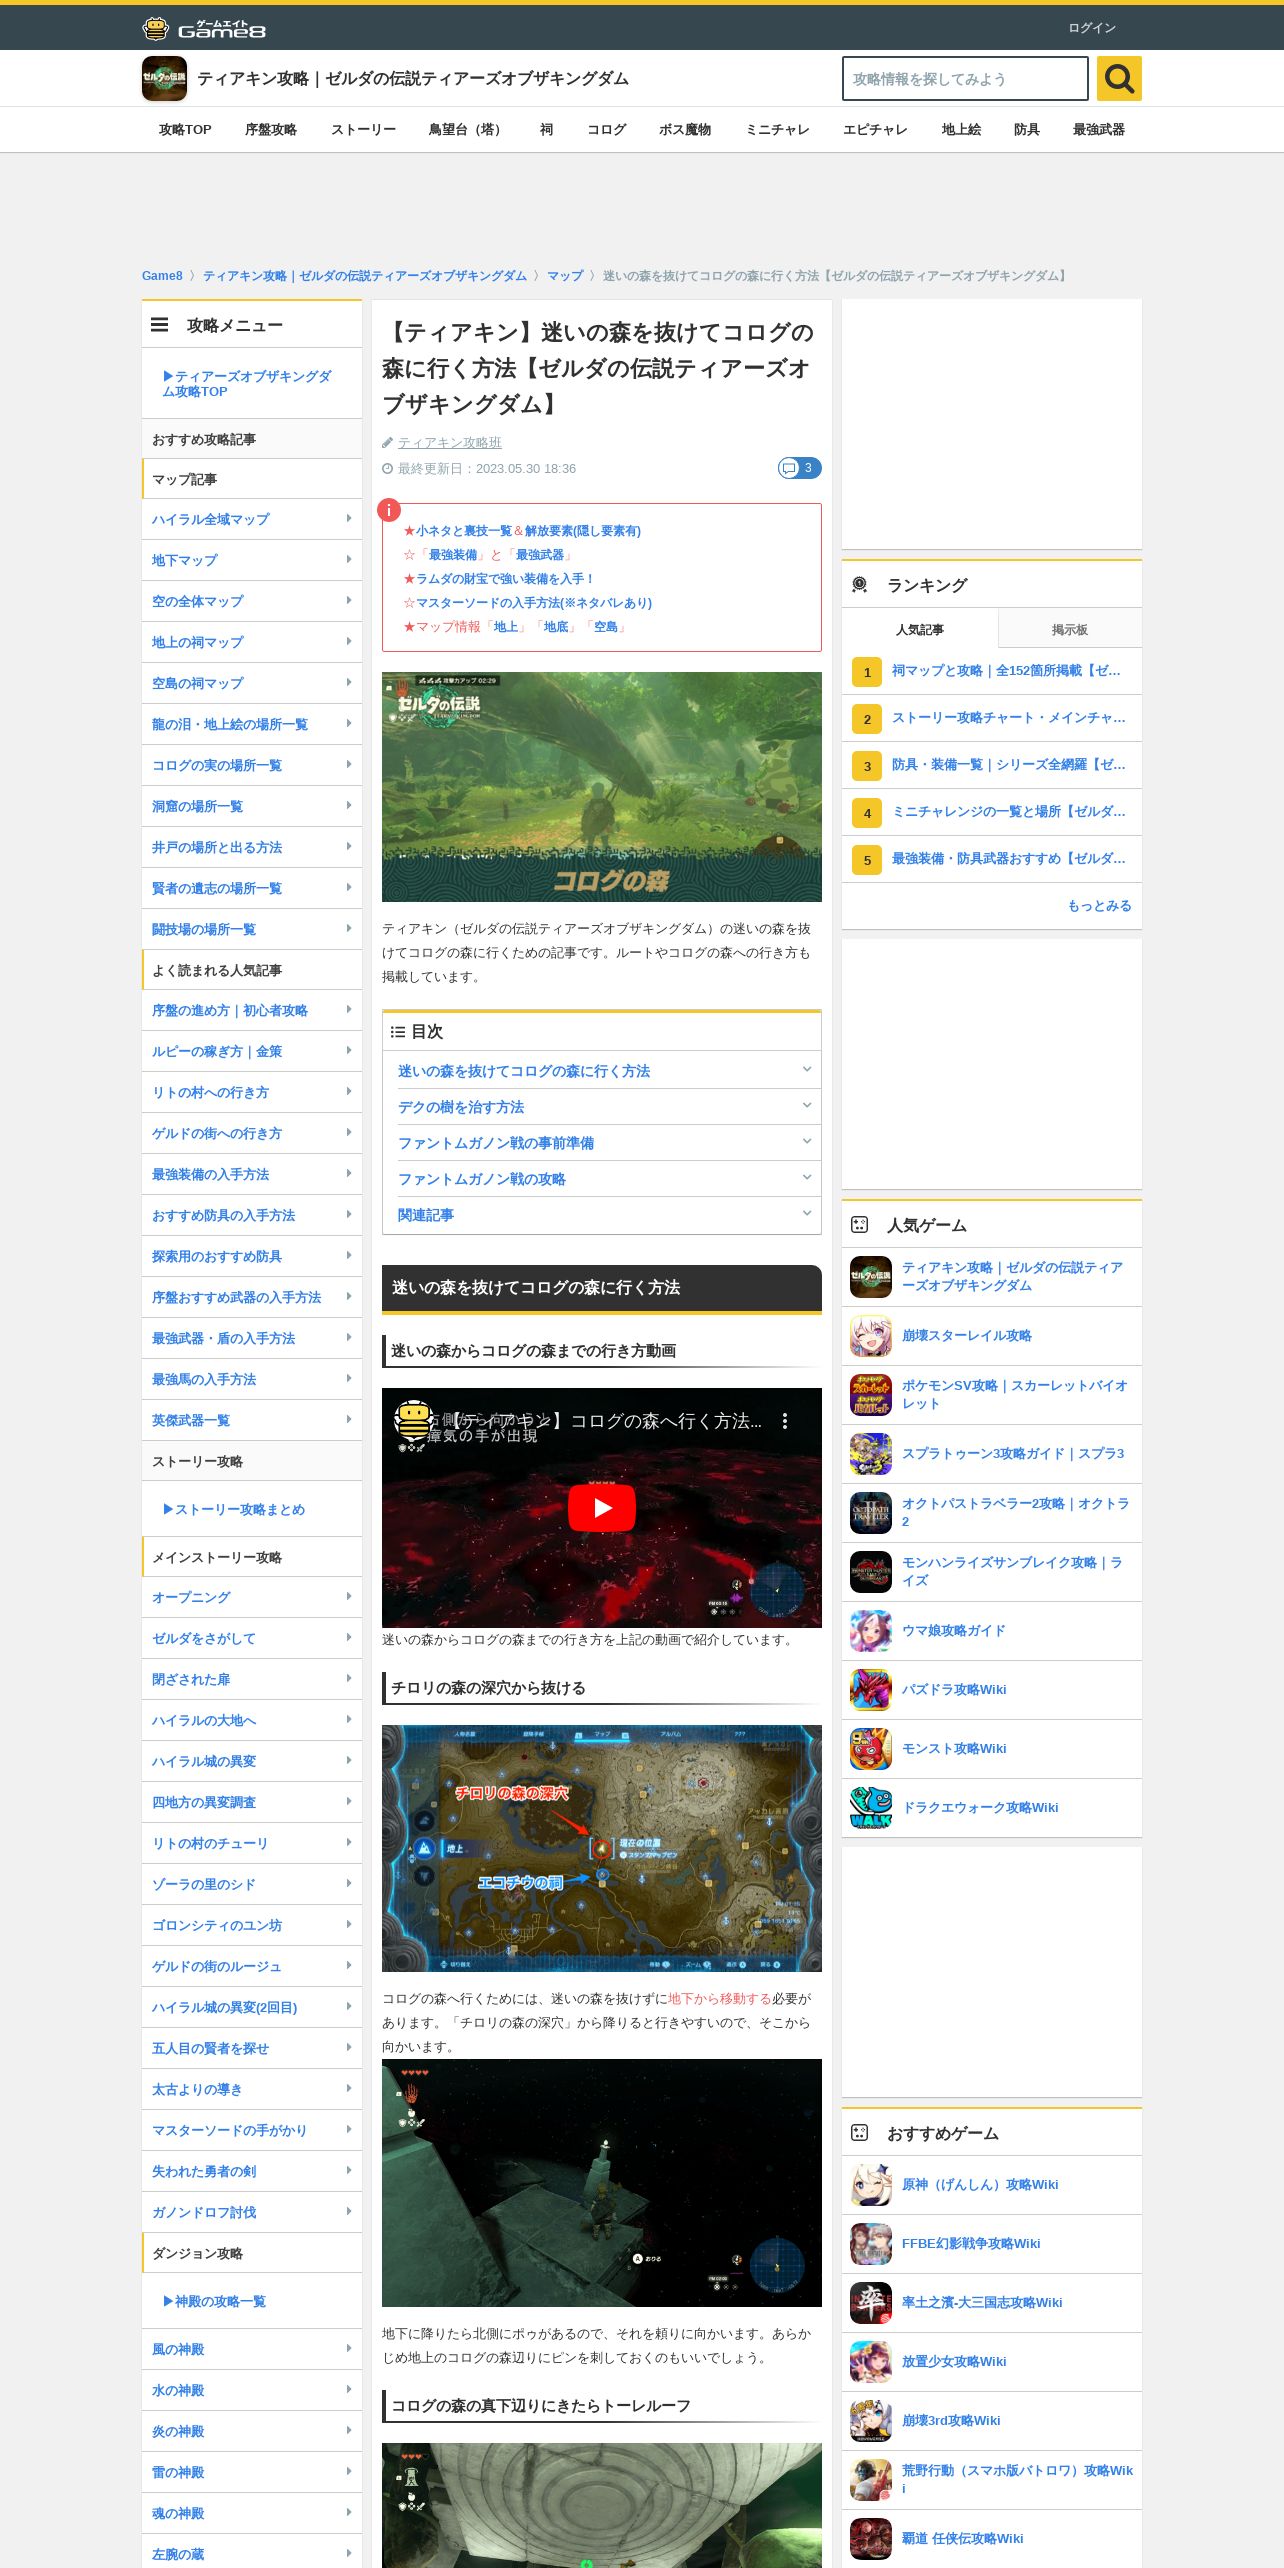Click Game8 breadcrumb link
Image resolution: width=1284 pixels, height=2568 pixels.
(x=162, y=276)
